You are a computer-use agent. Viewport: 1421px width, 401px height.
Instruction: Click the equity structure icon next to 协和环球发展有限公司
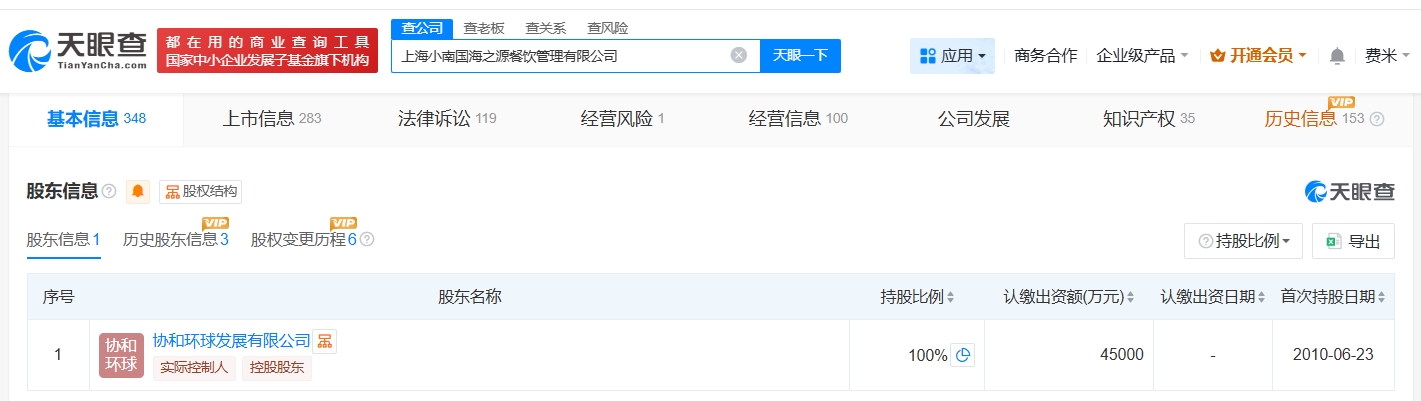(x=325, y=342)
